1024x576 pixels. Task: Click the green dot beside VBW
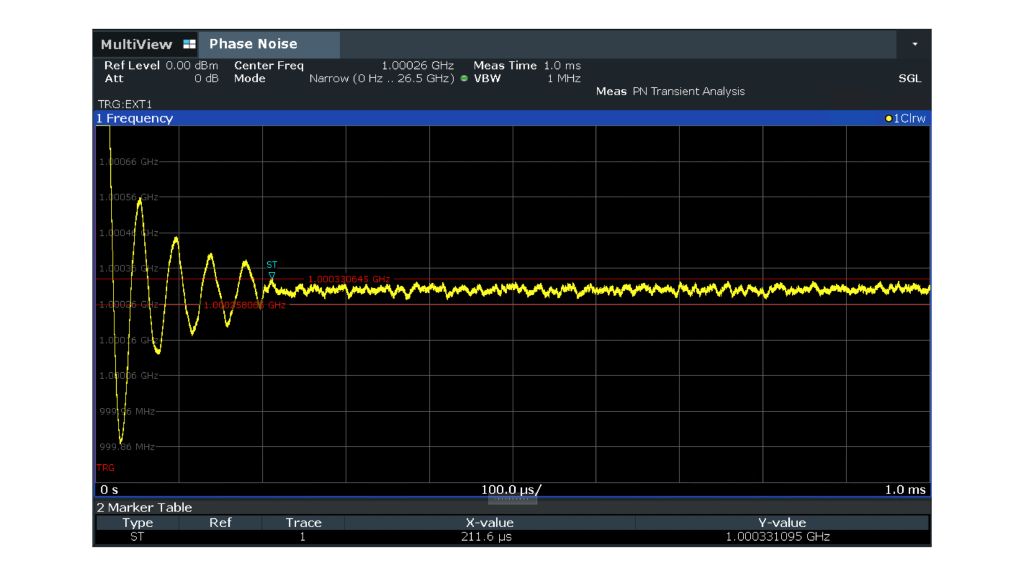point(465,78)
